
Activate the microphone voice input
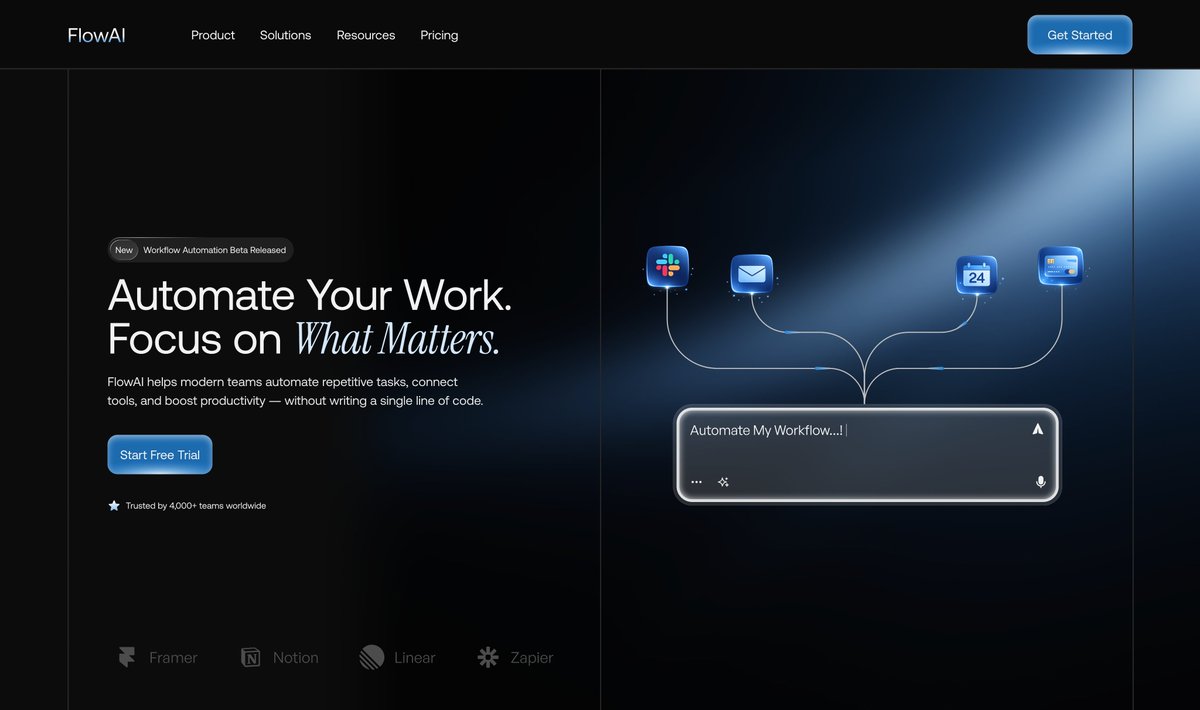coord(1040,482)
